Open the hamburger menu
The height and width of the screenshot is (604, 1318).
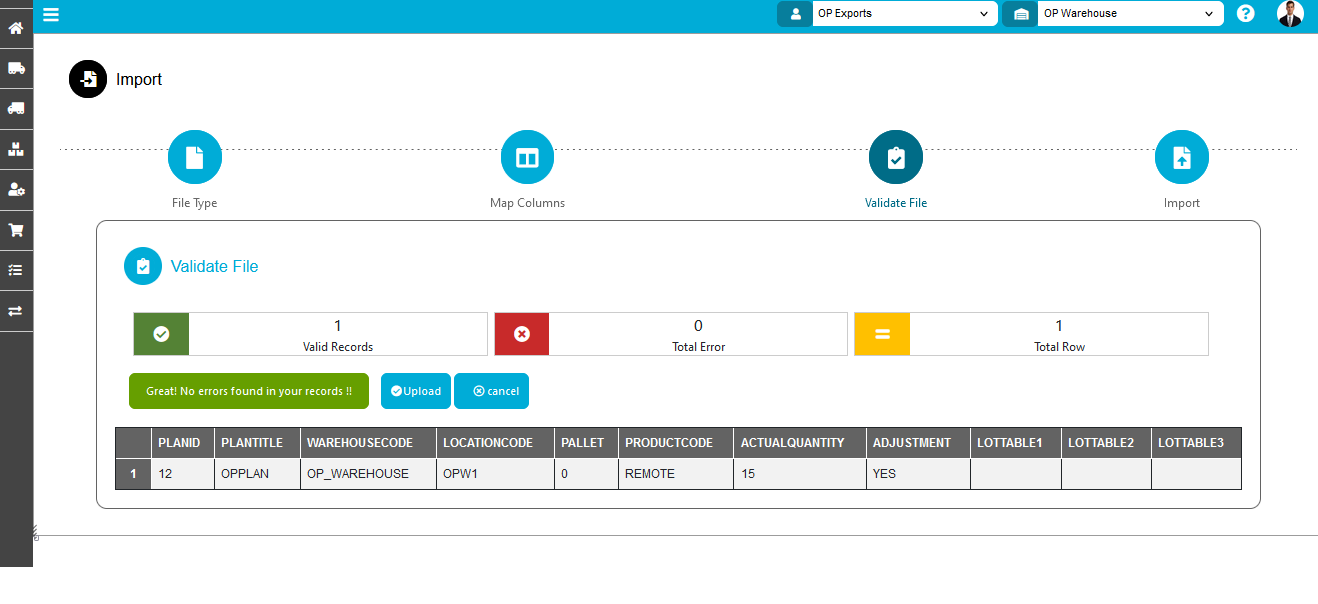pos(51,15)
